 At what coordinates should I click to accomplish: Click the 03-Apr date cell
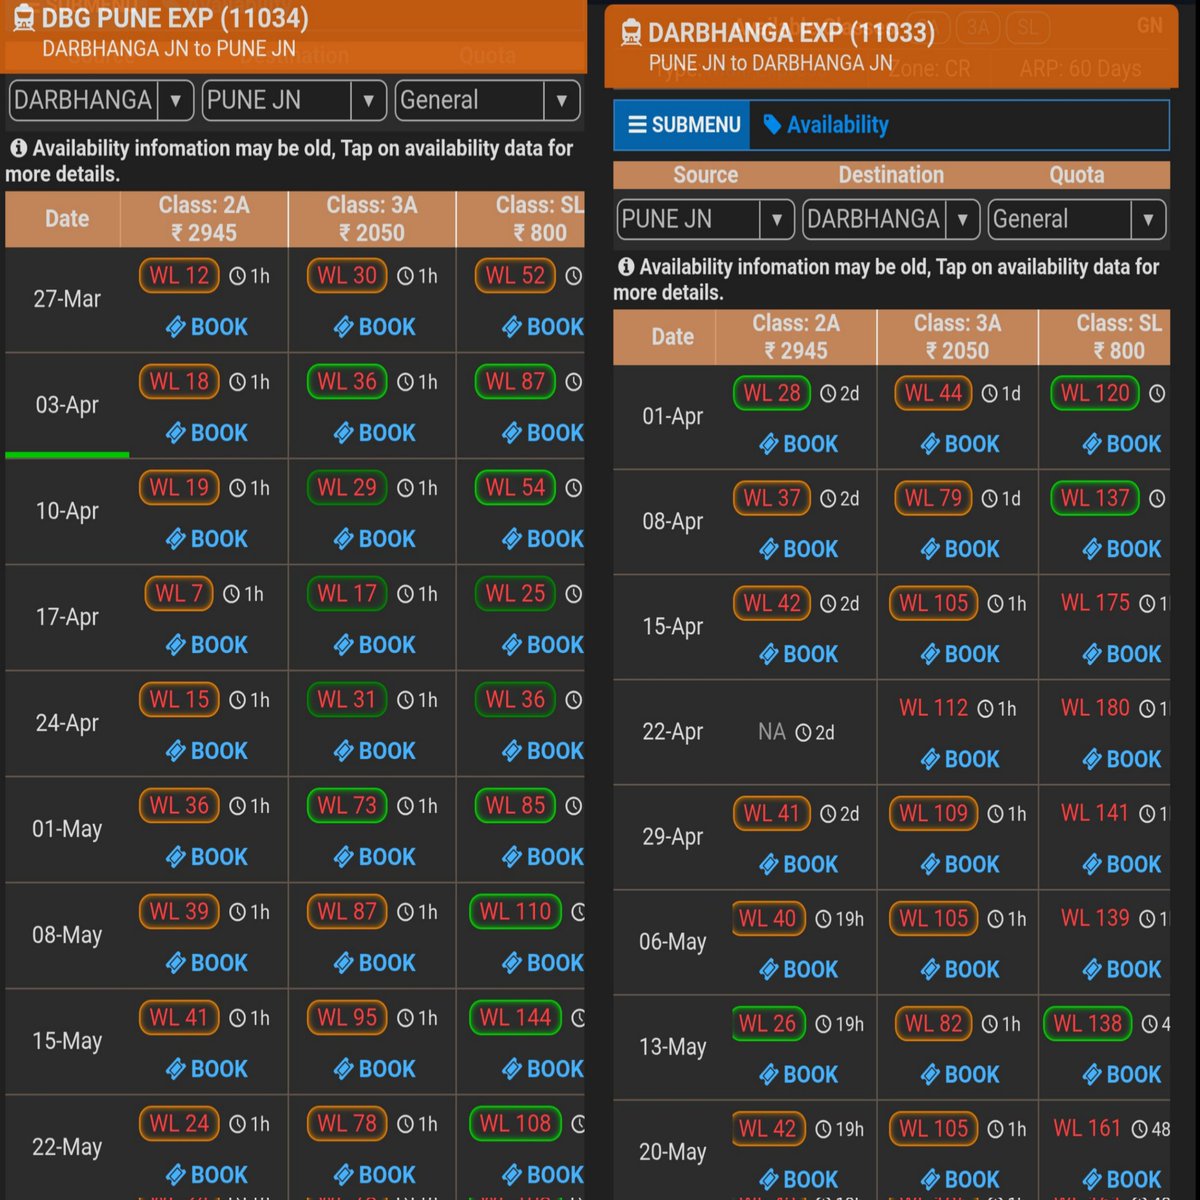tap(67, 405)
